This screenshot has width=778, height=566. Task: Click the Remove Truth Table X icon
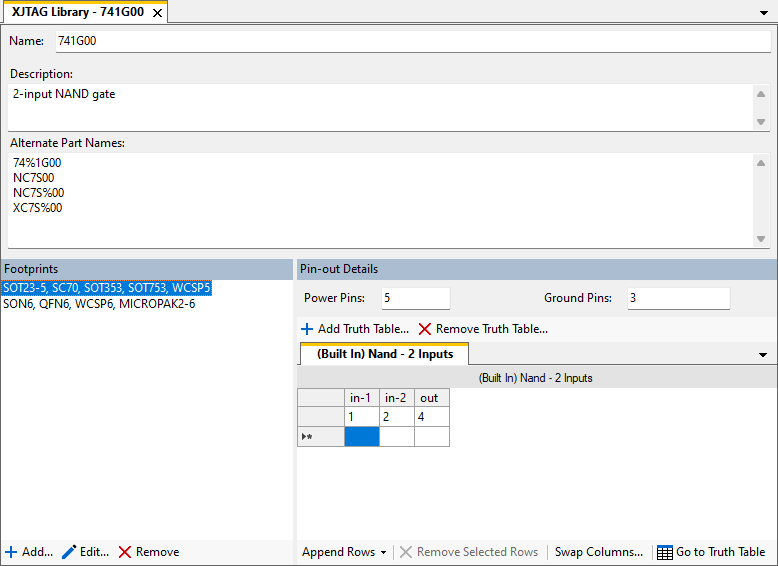pyautogui.click(x=425, y=329)
